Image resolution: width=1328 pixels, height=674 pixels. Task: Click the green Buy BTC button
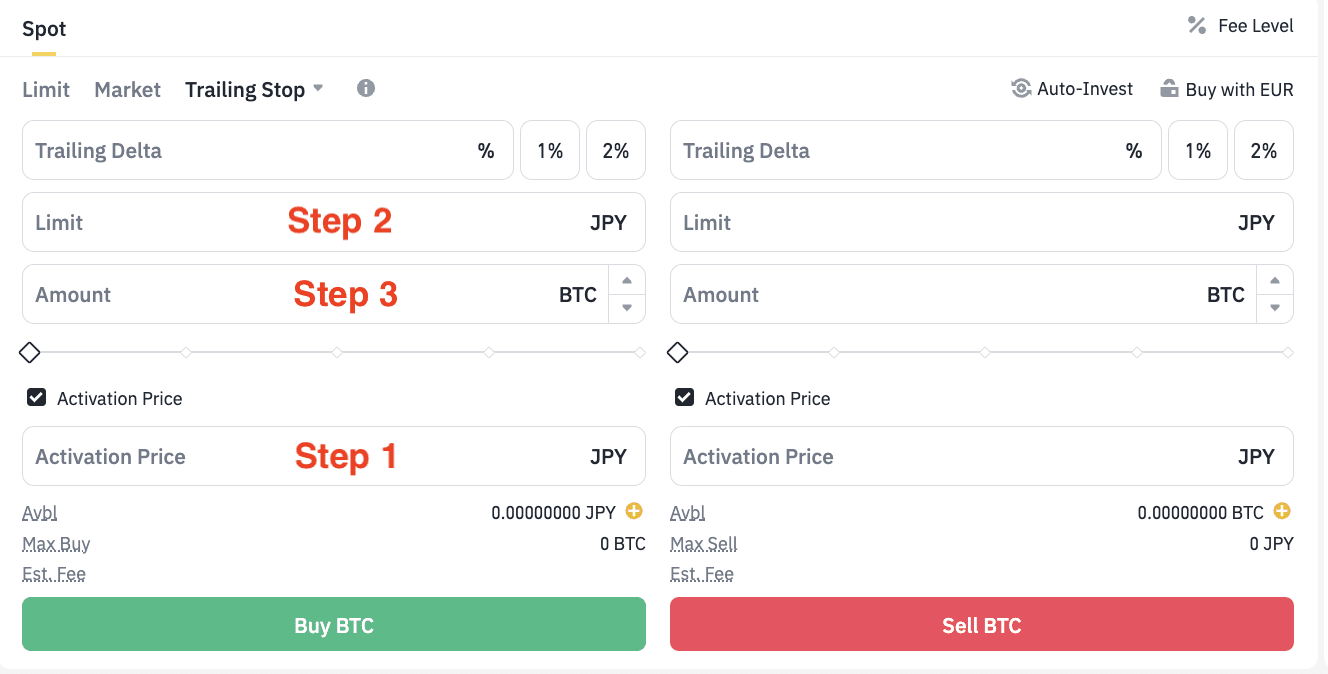334,625
